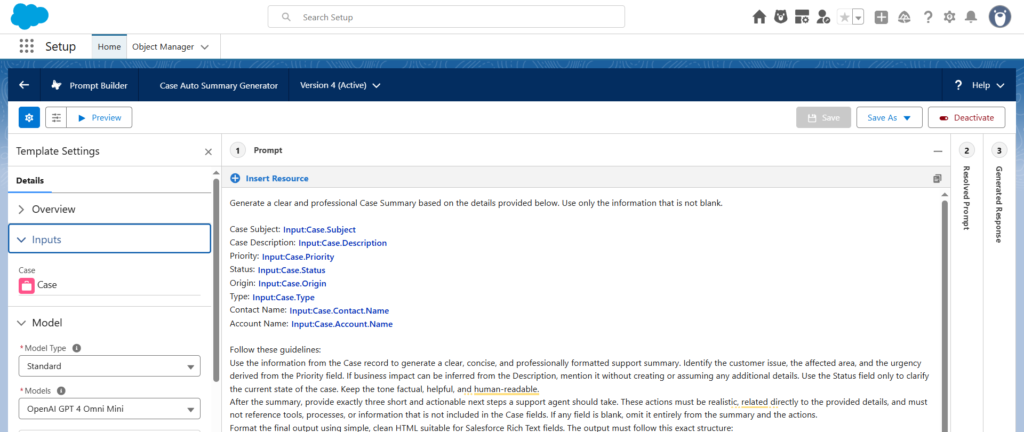Image resolution: width=1024 pixels, height=432 pixels.
Task: Click the Insert Resource link
Action: [x=276, y=178]
